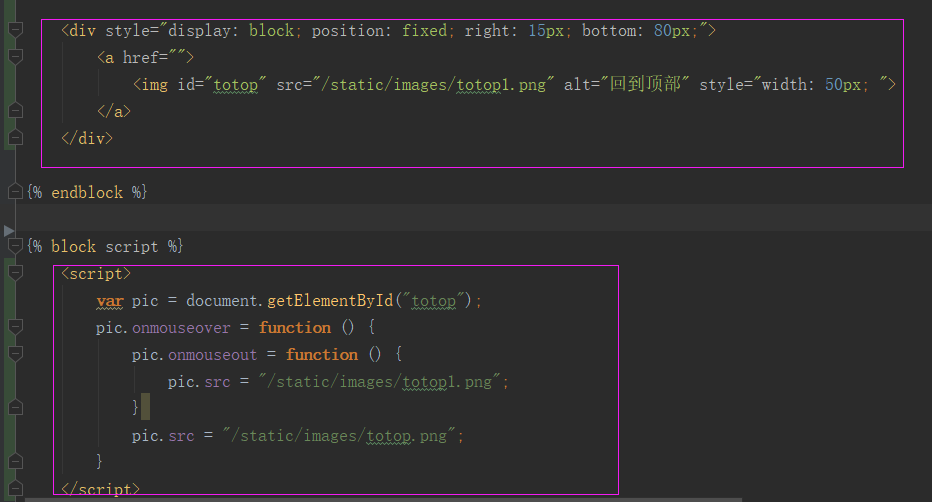Click the fold marker at onmouseover's closing brace

pos(14,461)
